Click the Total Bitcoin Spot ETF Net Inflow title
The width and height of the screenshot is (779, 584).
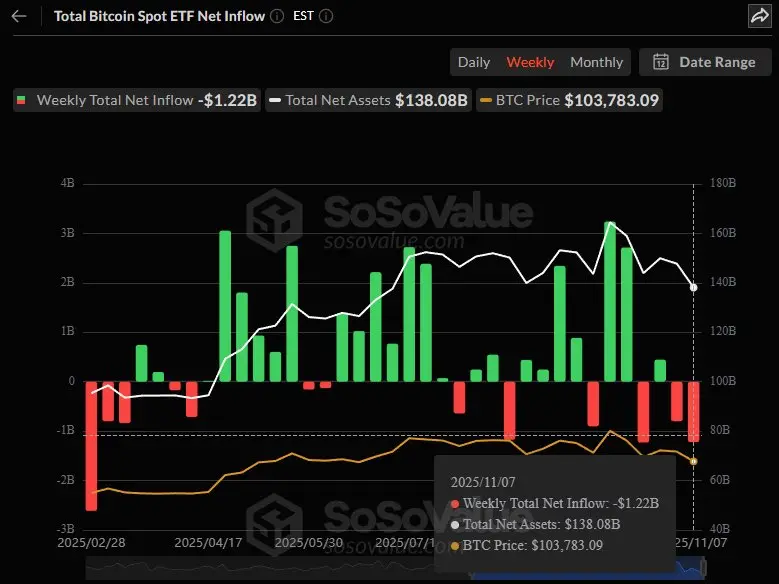coord(159,16)
